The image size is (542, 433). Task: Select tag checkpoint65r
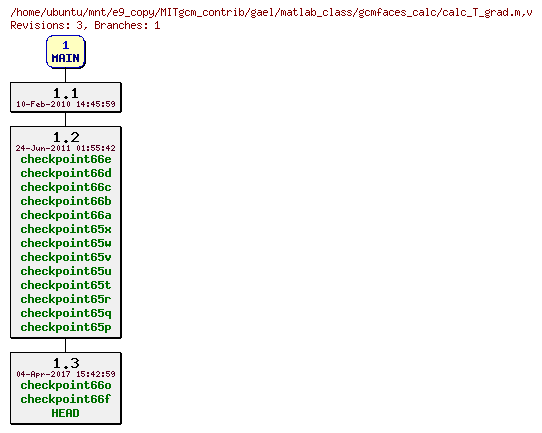pyautogui.click(x=66, y=299)
